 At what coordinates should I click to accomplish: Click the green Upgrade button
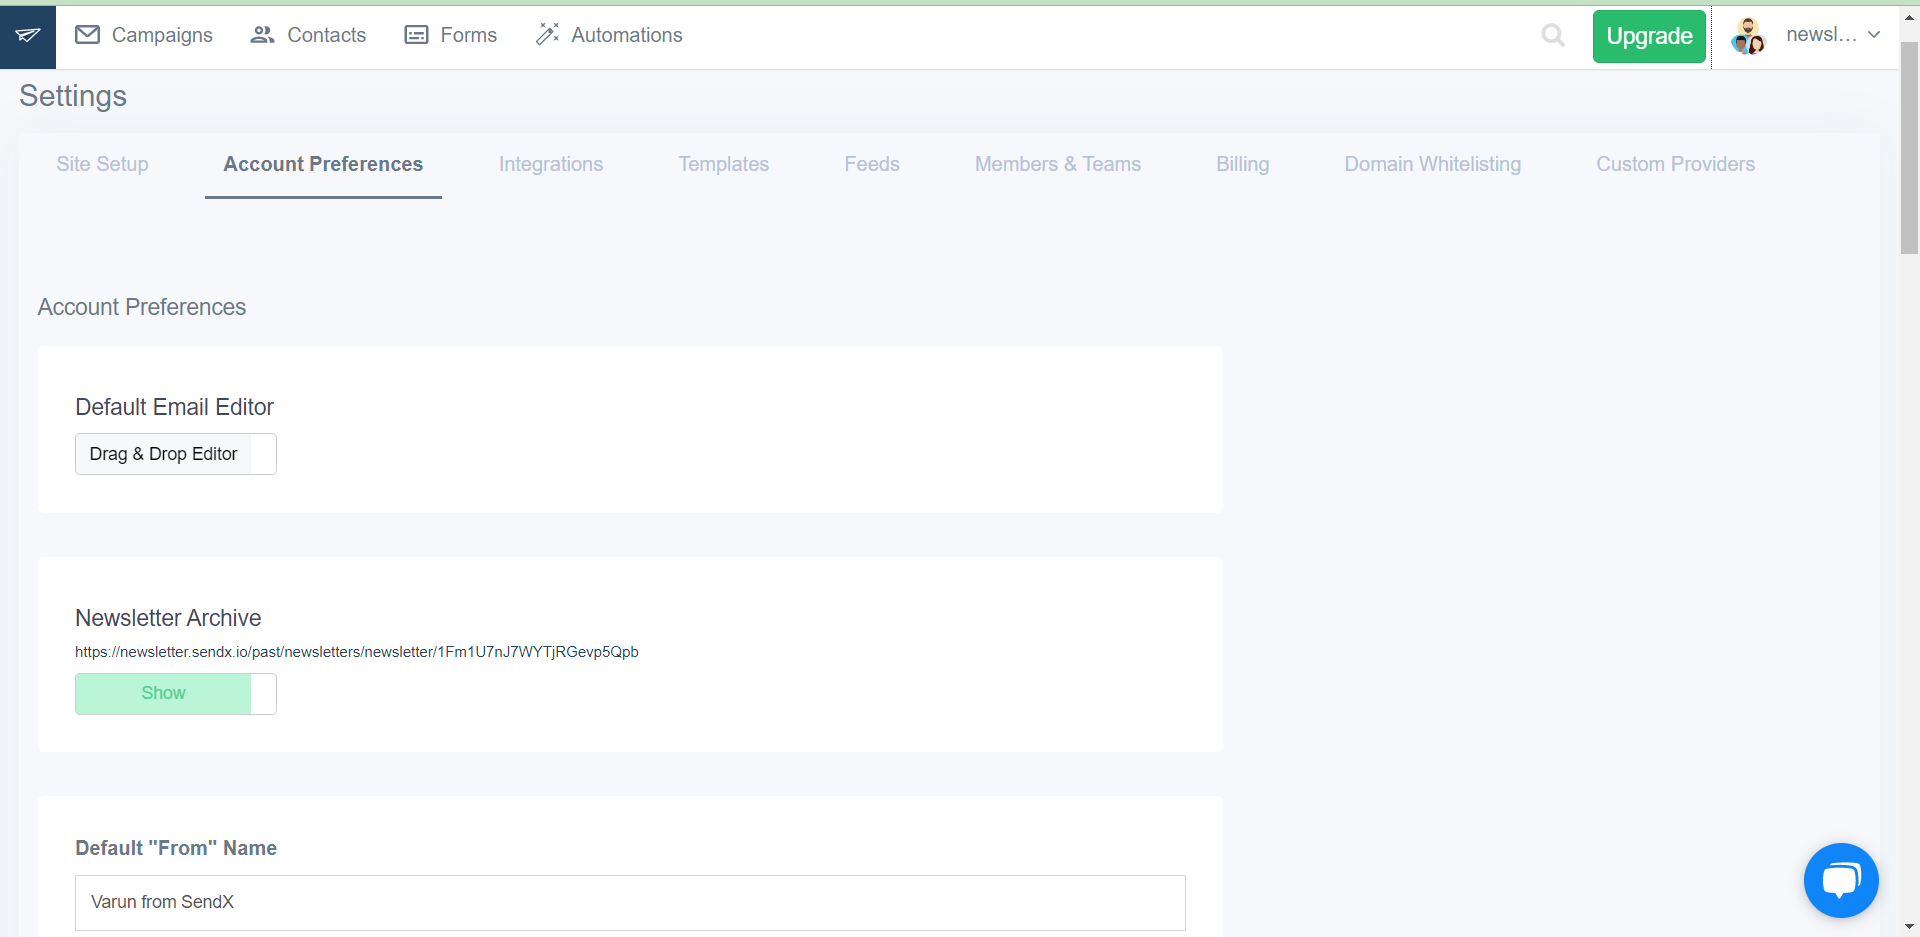click(1649, 36)
